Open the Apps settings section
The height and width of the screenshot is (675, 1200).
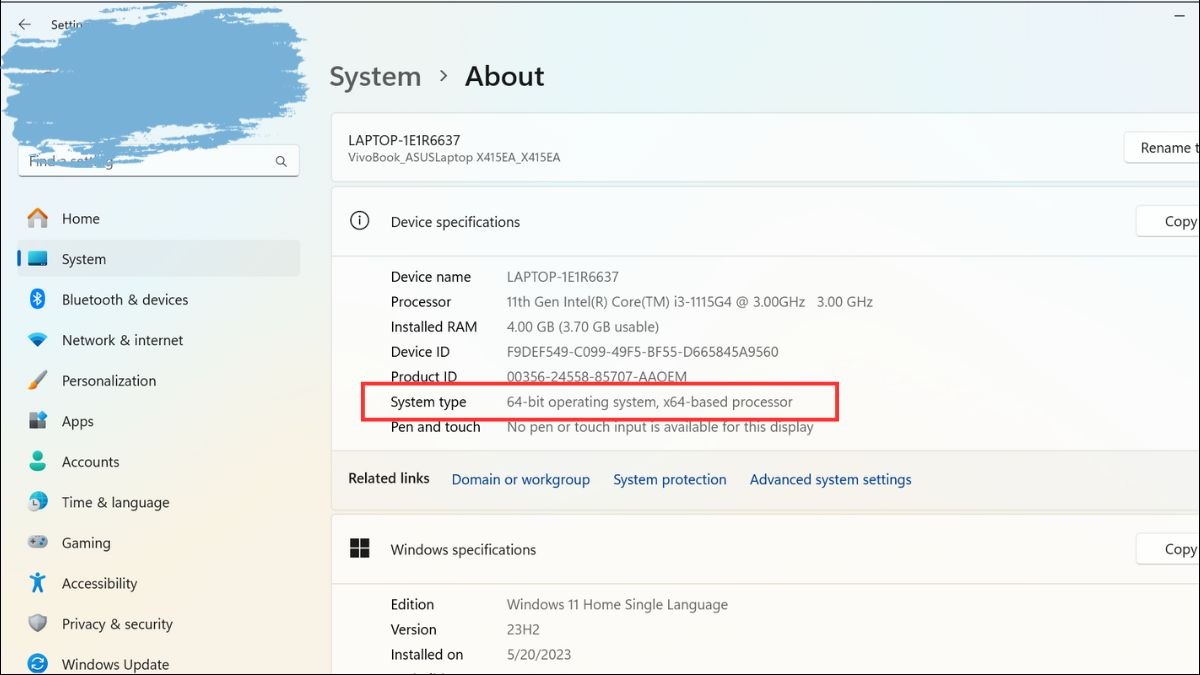(159, 421)
